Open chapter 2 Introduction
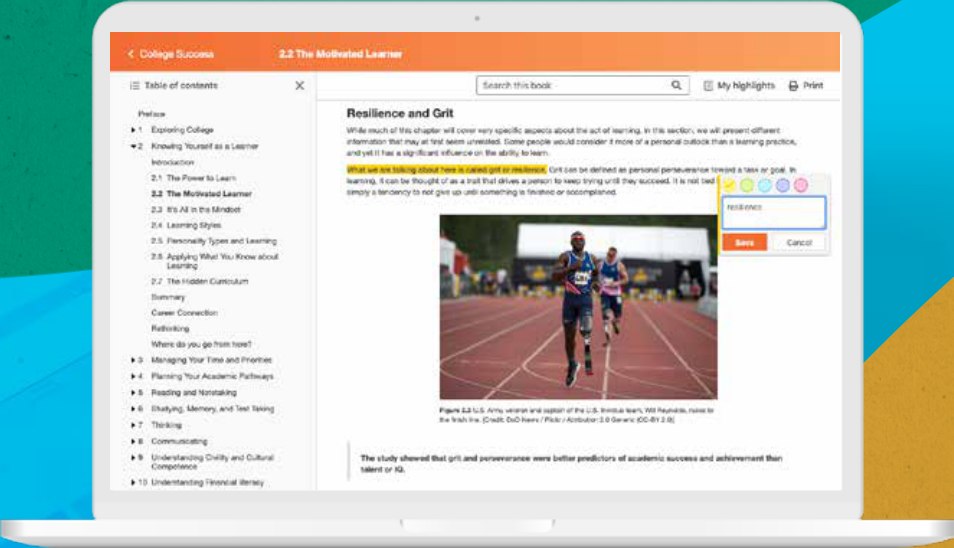 tap(172, 162)
